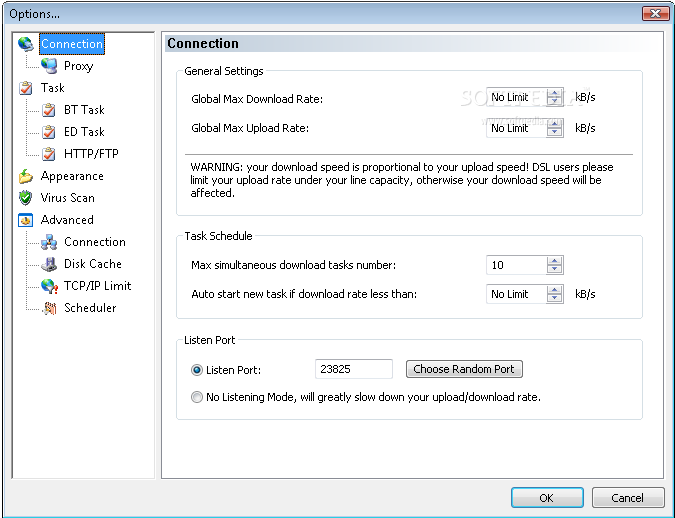Open TCP/IP Limit settings

pyautogui.click(x=98, y=286)
